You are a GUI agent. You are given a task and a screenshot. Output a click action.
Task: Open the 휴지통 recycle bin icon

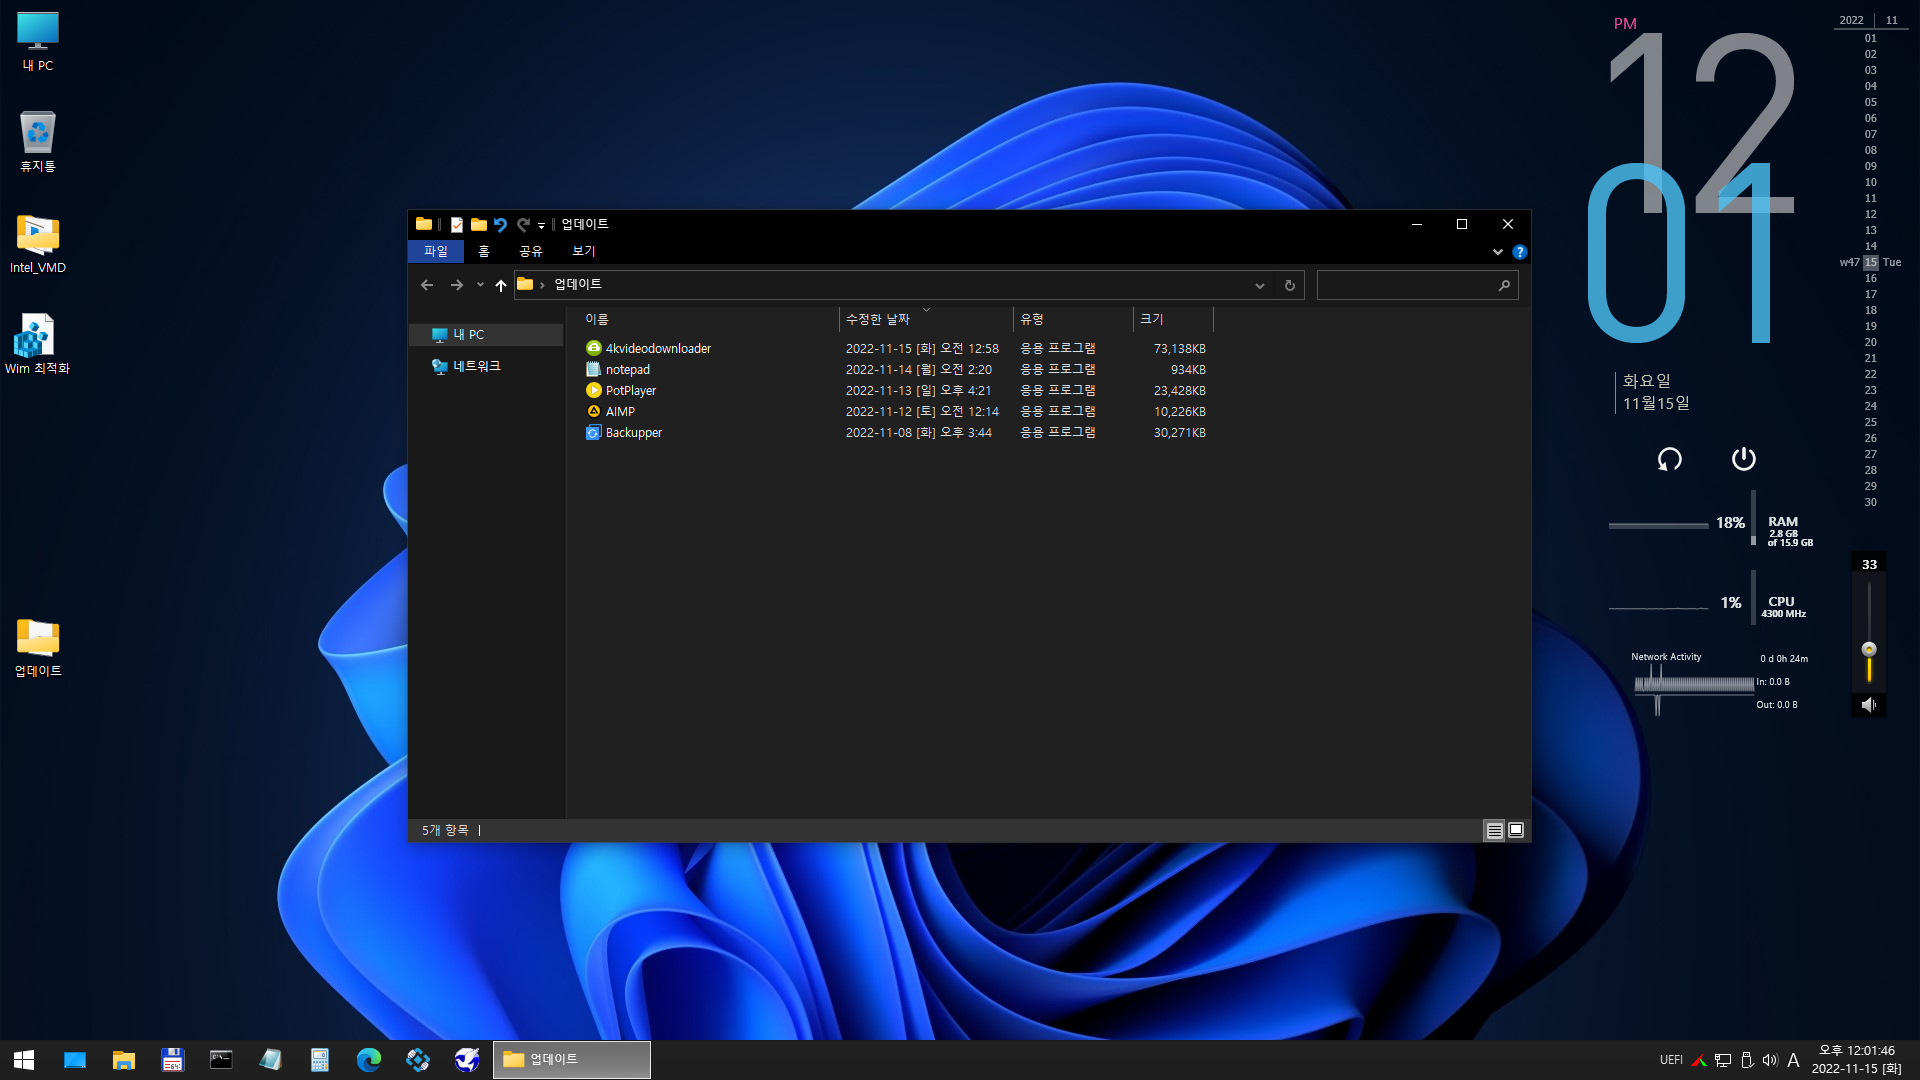click(x=38, y=141)
